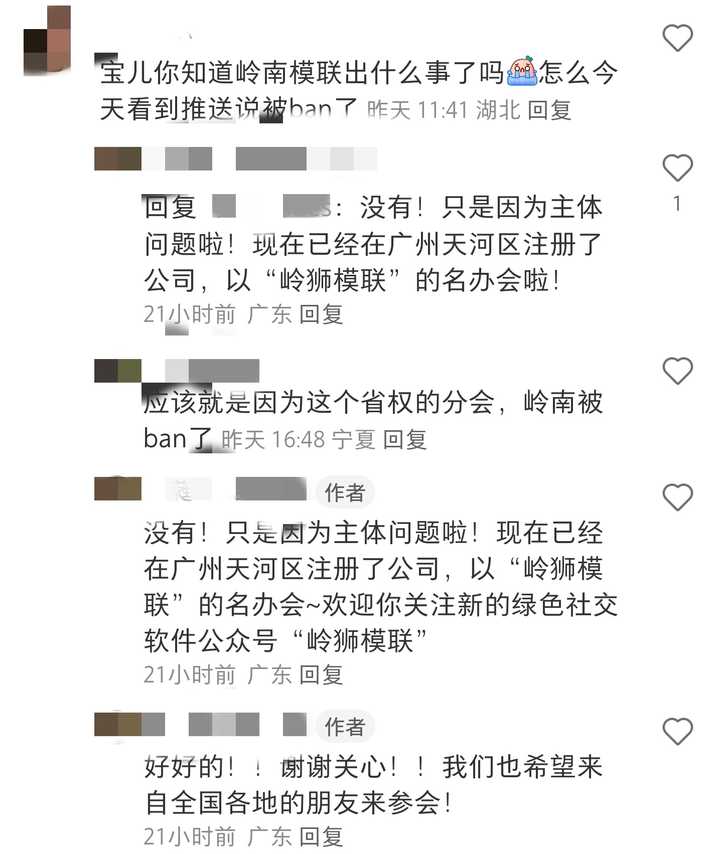The image size is (720, 854).
Task: Like the reply with 1 like
Action: [677, 167]
